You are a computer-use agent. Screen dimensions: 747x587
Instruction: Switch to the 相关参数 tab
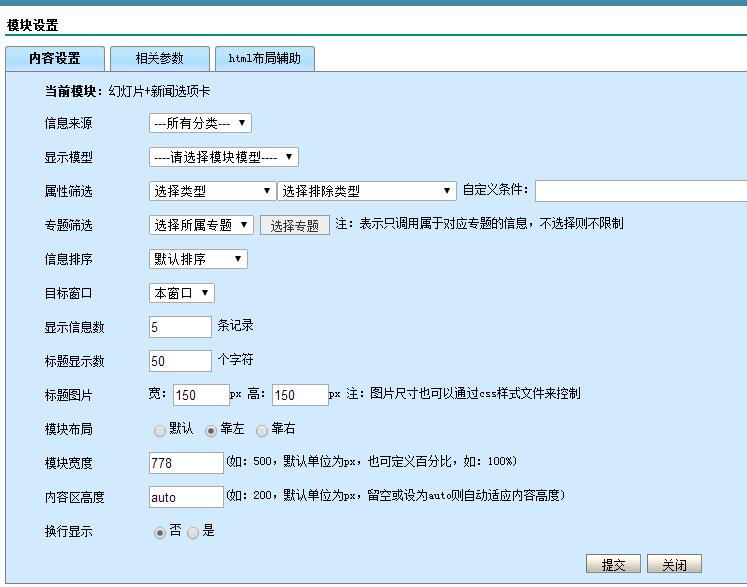pyautogui.click(x=159, y=59)
